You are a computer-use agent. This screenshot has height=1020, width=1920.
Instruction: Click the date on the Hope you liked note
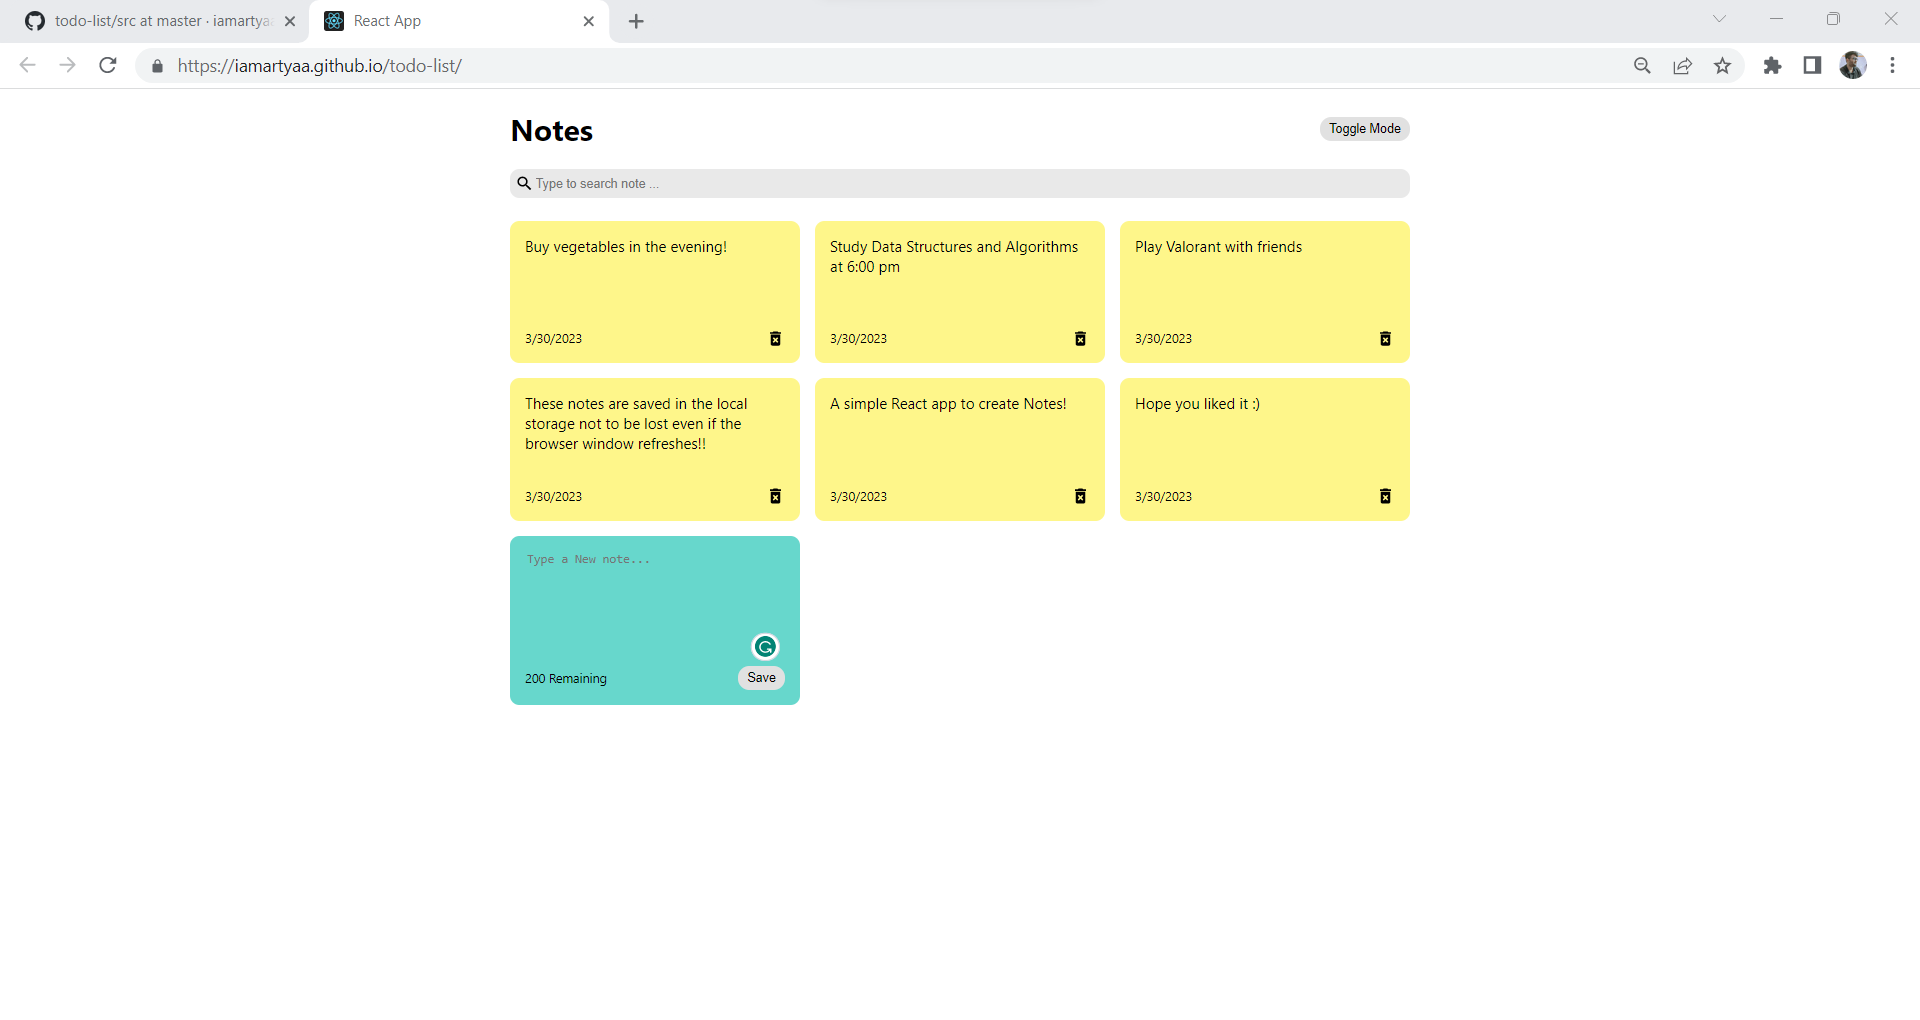click(1163, 497)
